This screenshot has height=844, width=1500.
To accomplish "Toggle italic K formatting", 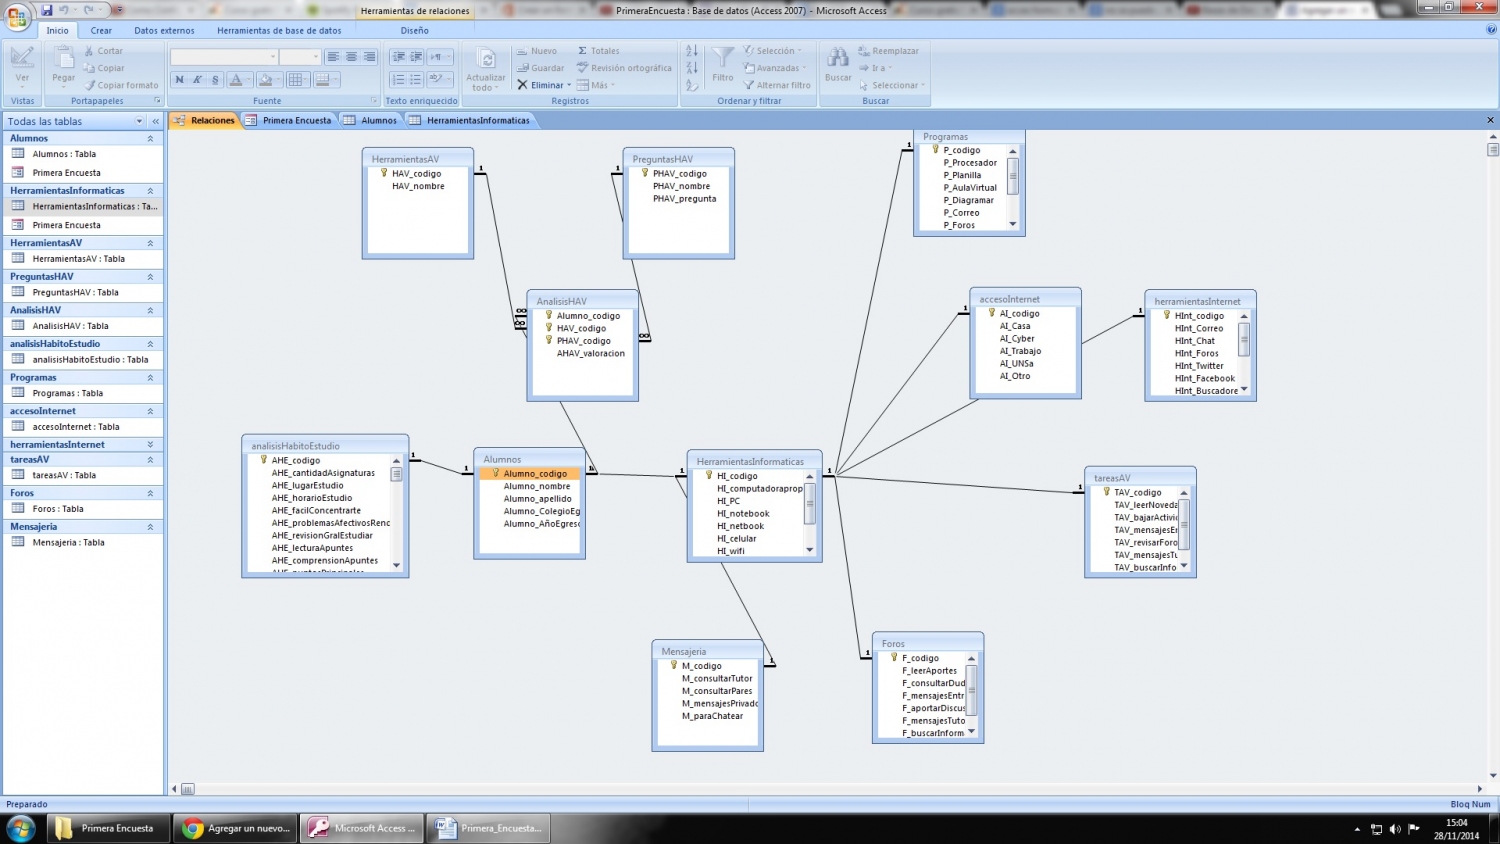I will coord(197,79).
